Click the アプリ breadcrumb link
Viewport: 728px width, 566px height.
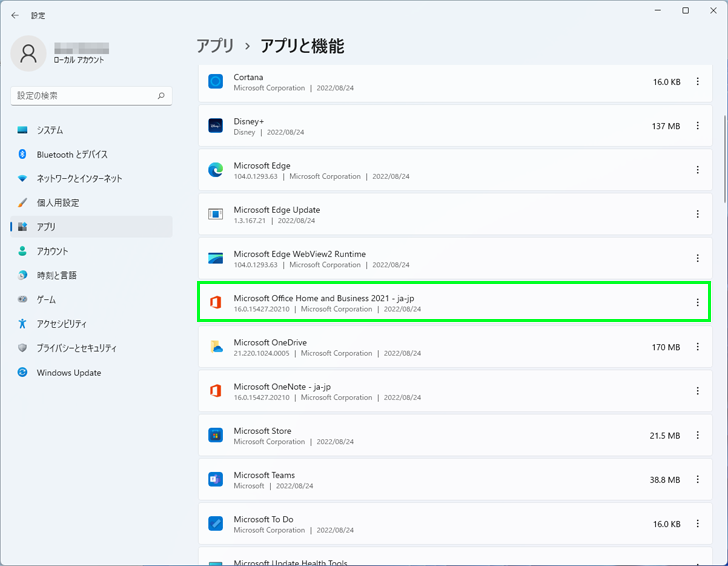click(x=215, y=46)
